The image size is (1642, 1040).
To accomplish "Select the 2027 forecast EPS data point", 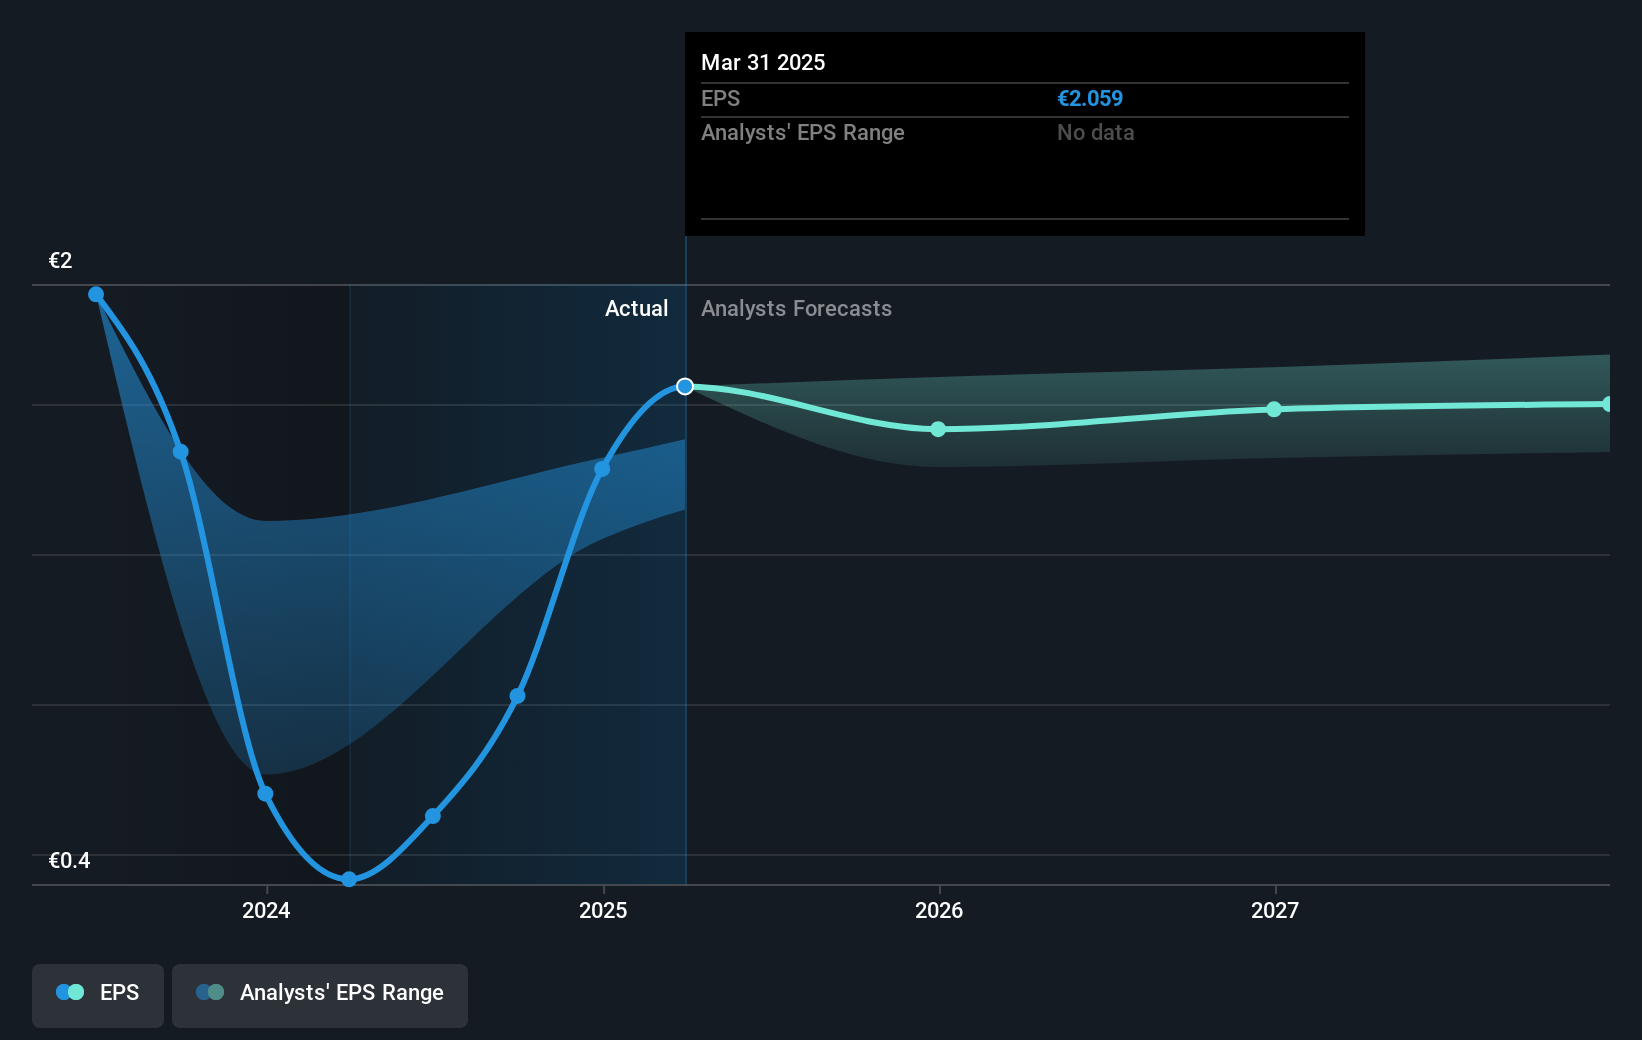I will click(x=1274, y=409).
